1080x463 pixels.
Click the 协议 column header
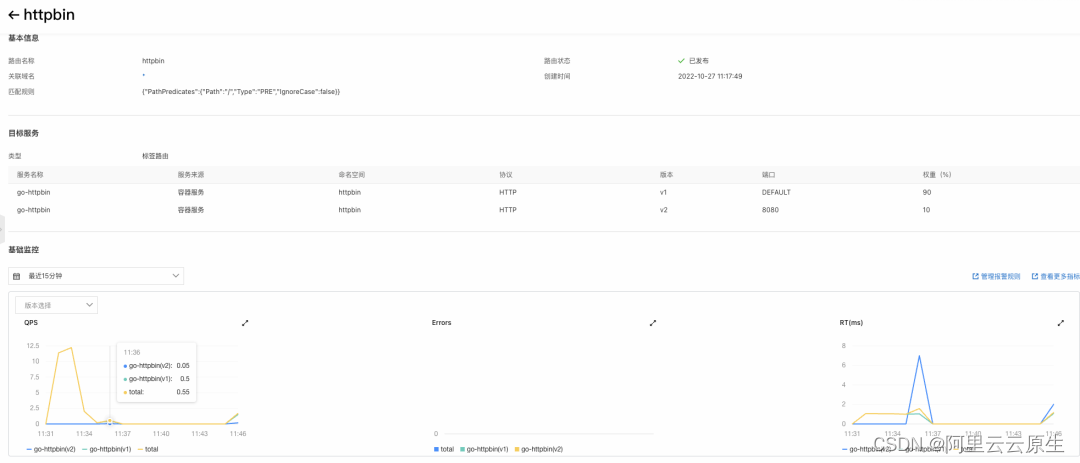coord(506,175)
